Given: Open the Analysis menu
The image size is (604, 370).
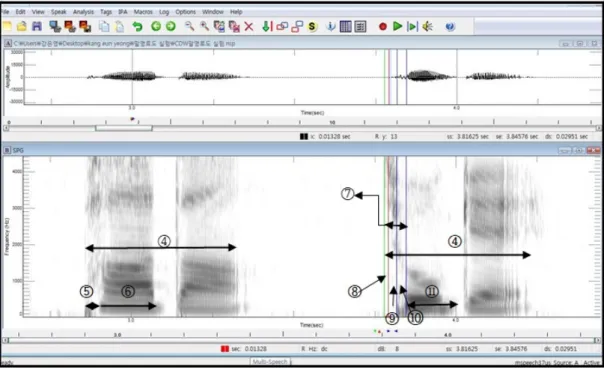Looking at the screenshot, I should [83, 12].
